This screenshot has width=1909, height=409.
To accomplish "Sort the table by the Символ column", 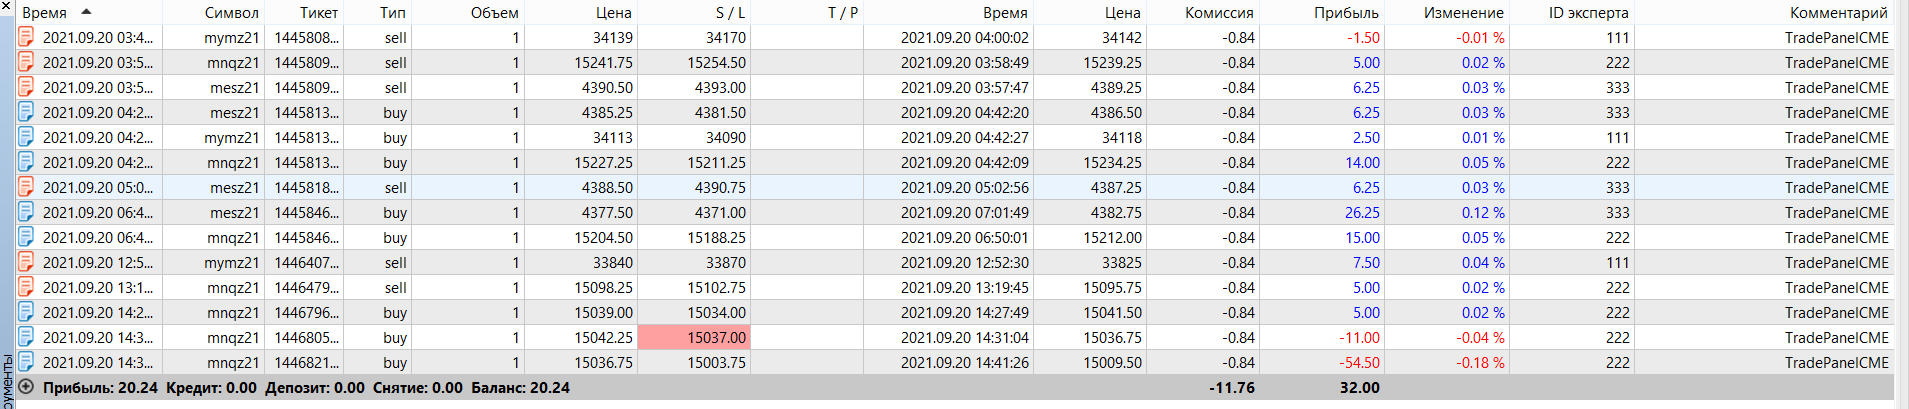I will 231,13.
